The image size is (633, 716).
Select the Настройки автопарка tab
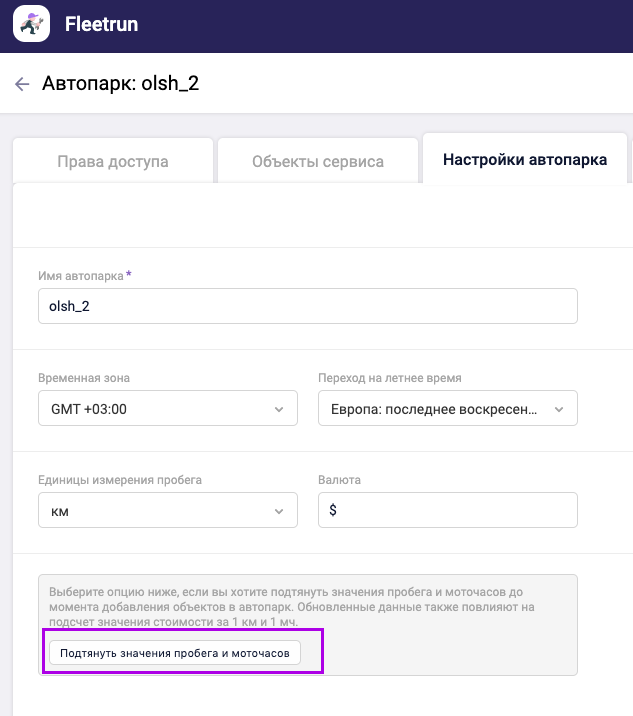[x=525, y=160]
